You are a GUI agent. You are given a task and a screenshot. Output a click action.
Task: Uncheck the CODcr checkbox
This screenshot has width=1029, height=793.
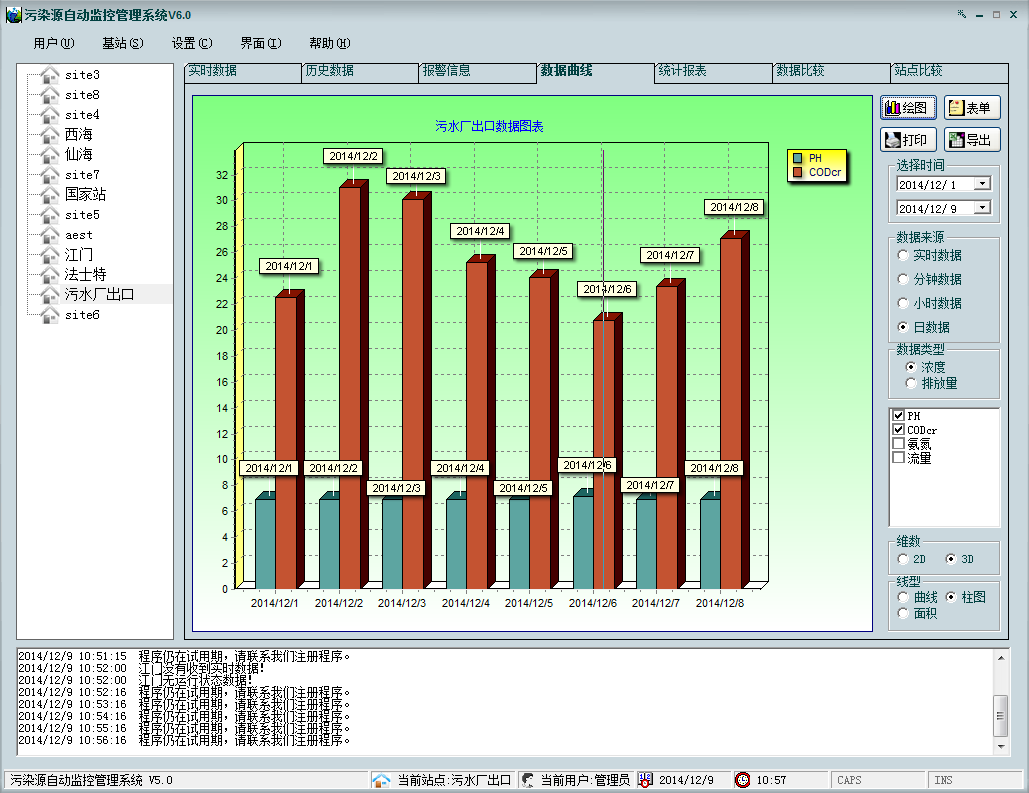point(898,429)
